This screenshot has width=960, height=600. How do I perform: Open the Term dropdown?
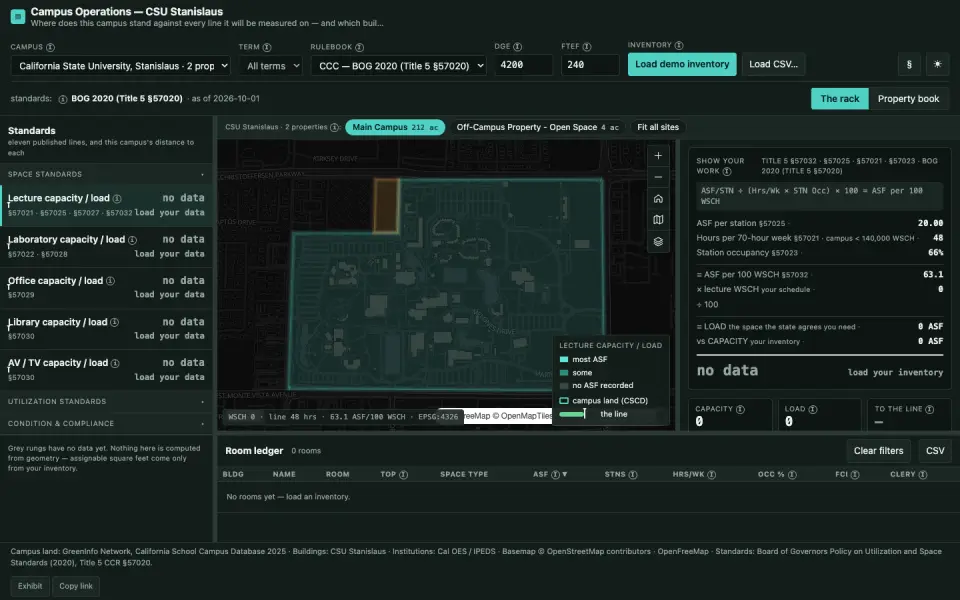click(271, 66)
